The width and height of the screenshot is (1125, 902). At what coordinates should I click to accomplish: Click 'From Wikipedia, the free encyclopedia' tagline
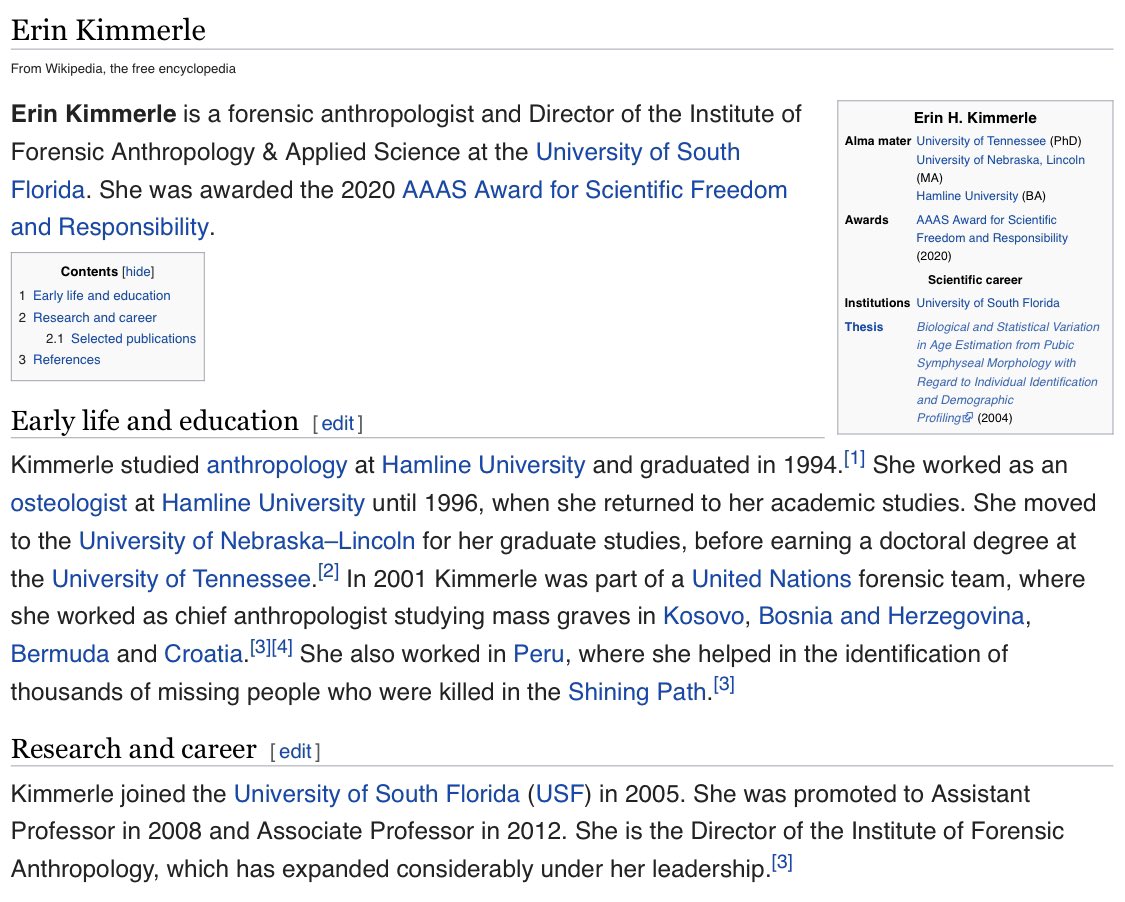point(123,69)
